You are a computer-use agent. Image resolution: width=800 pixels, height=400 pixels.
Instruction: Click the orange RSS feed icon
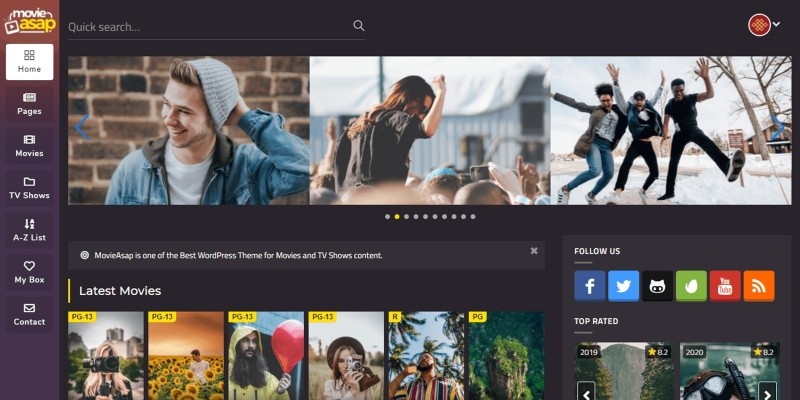tap(759, 286)
